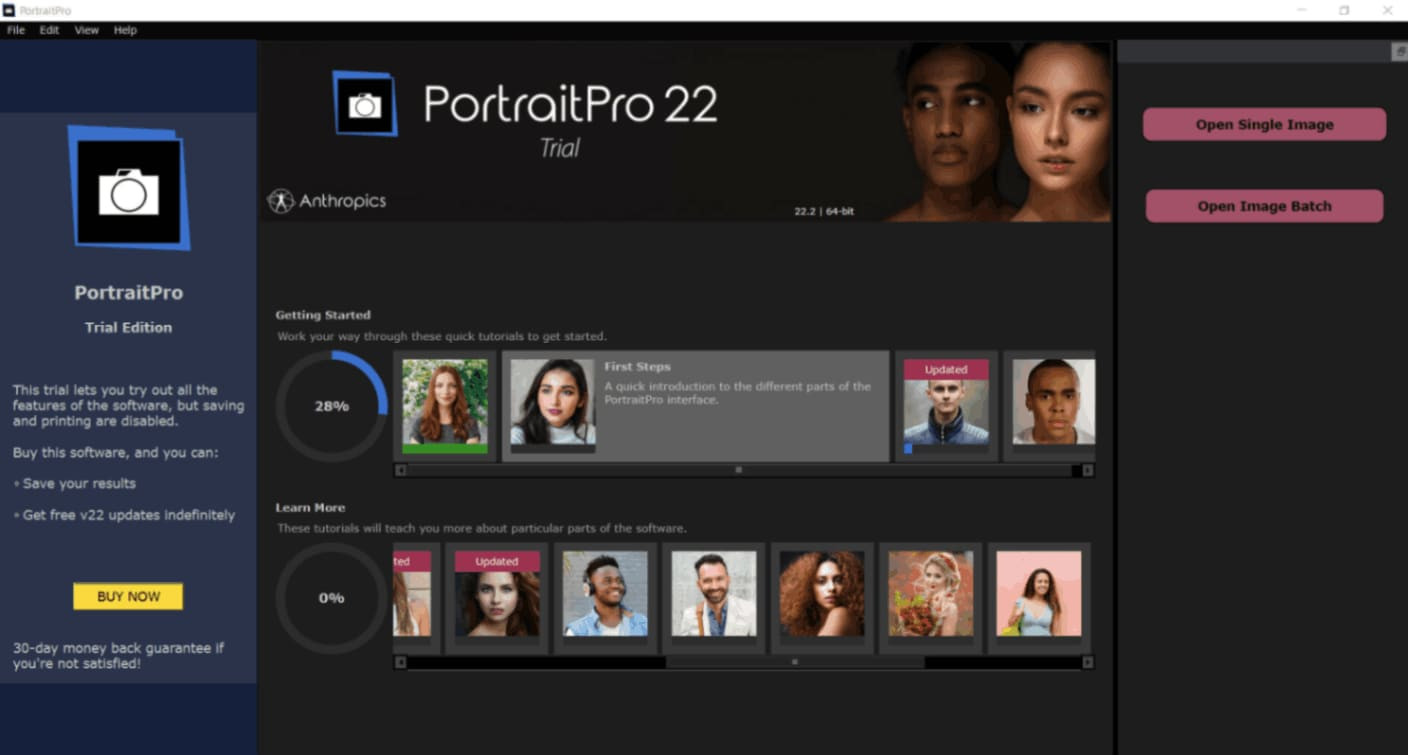
Task: Open the tutorial with bearded man in blazer
Action: pyautogui.click(x=713, y=598)
